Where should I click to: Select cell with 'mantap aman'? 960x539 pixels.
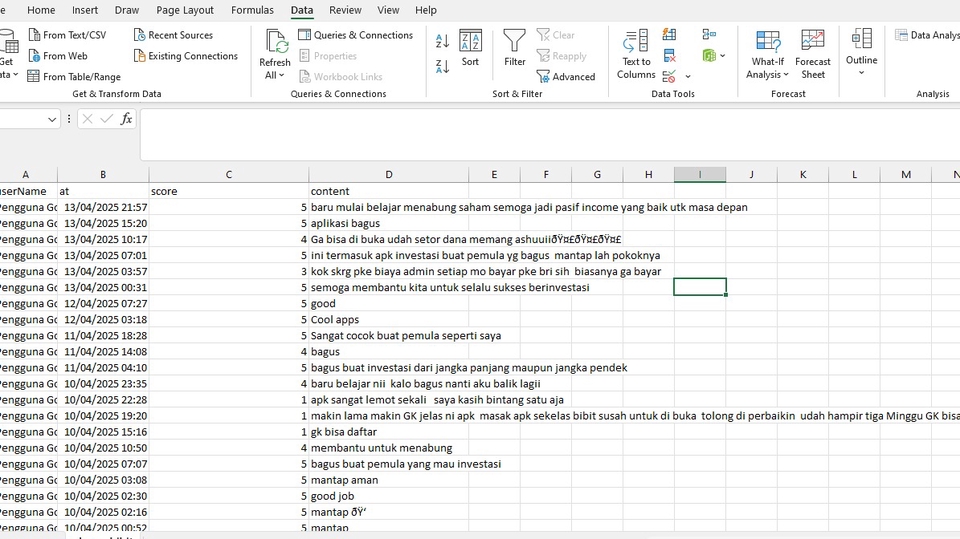click(389, 480)
